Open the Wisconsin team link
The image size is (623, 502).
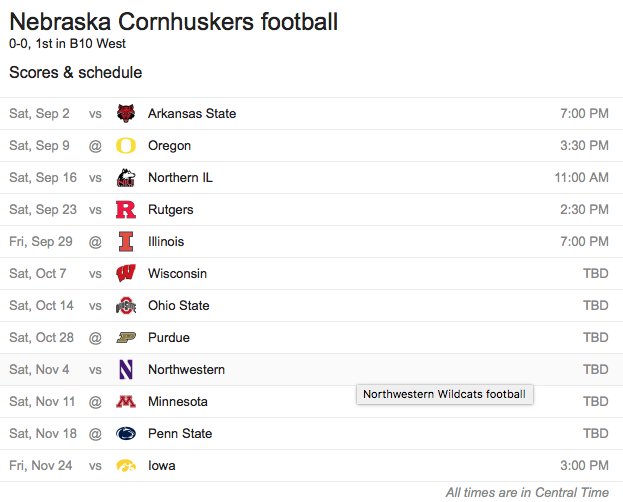tap(177, 273)
